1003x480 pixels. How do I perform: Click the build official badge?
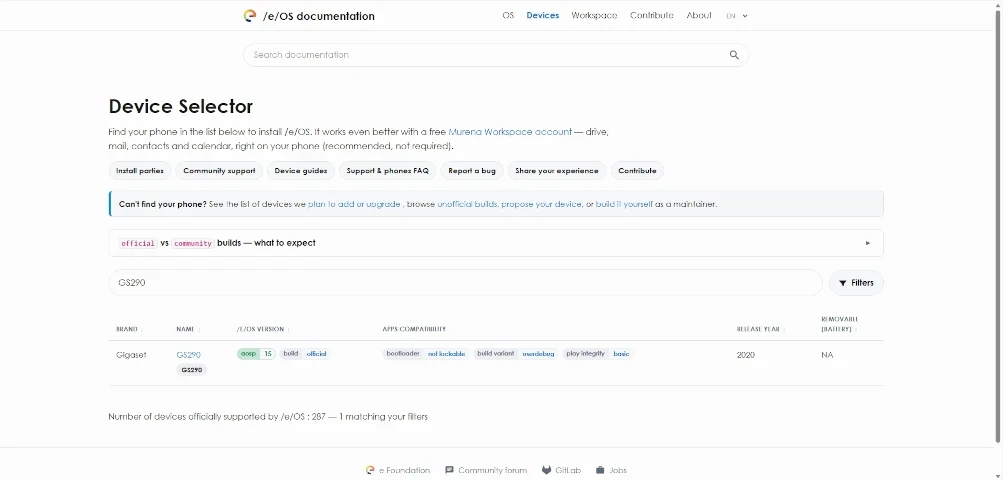click(x=304, y=354)
